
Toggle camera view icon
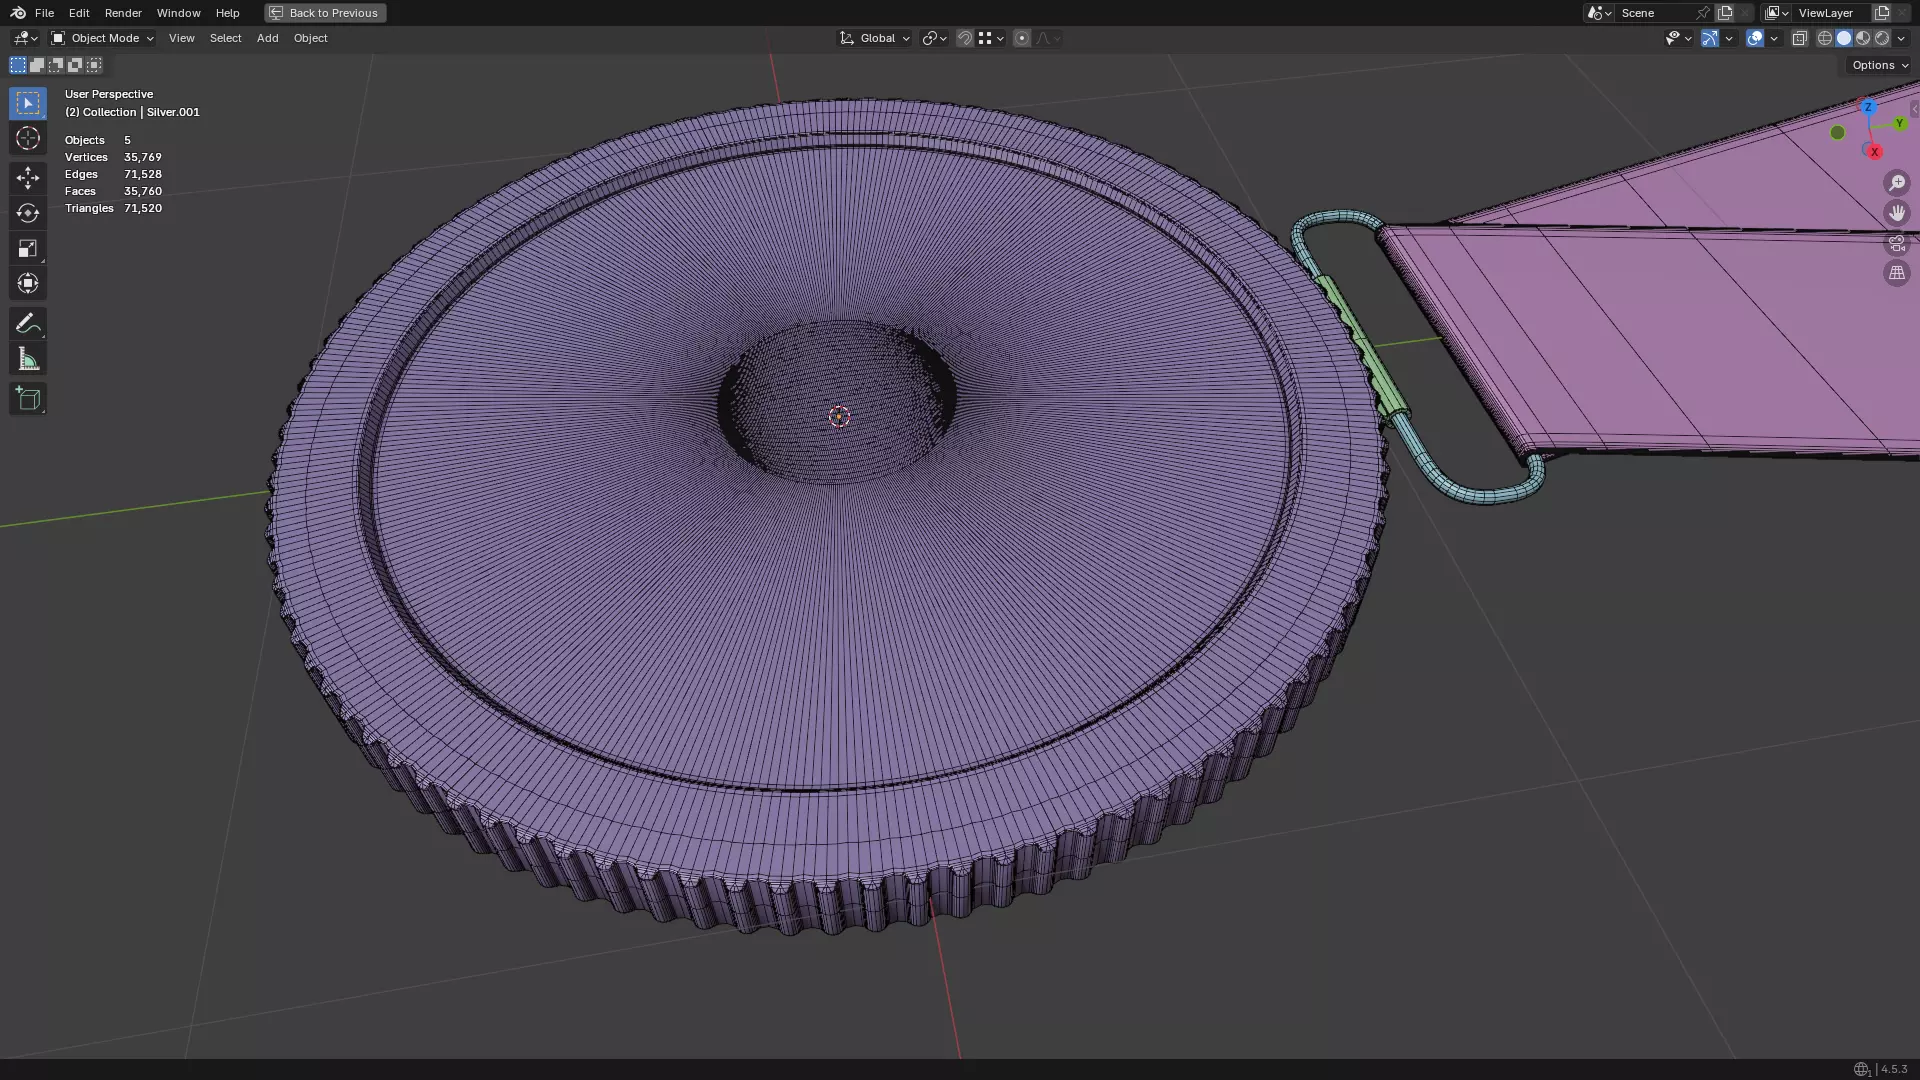pyautogui.click(x=1897, y=243)
